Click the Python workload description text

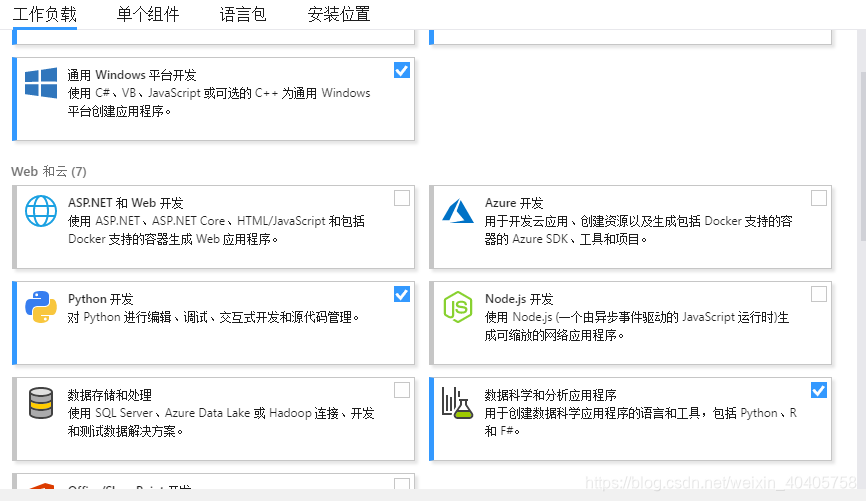tap(213, 318)
